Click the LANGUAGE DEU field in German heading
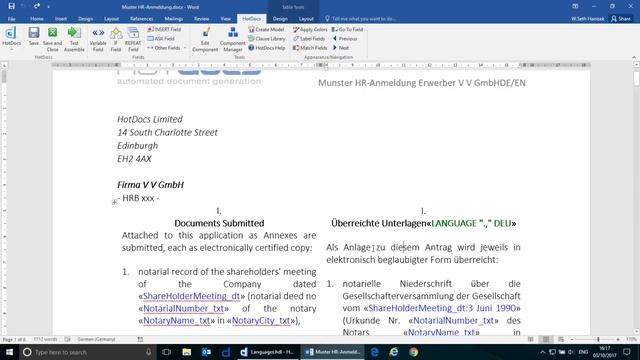This screenshot has width=640, height=360. click(x=471, y=223)
